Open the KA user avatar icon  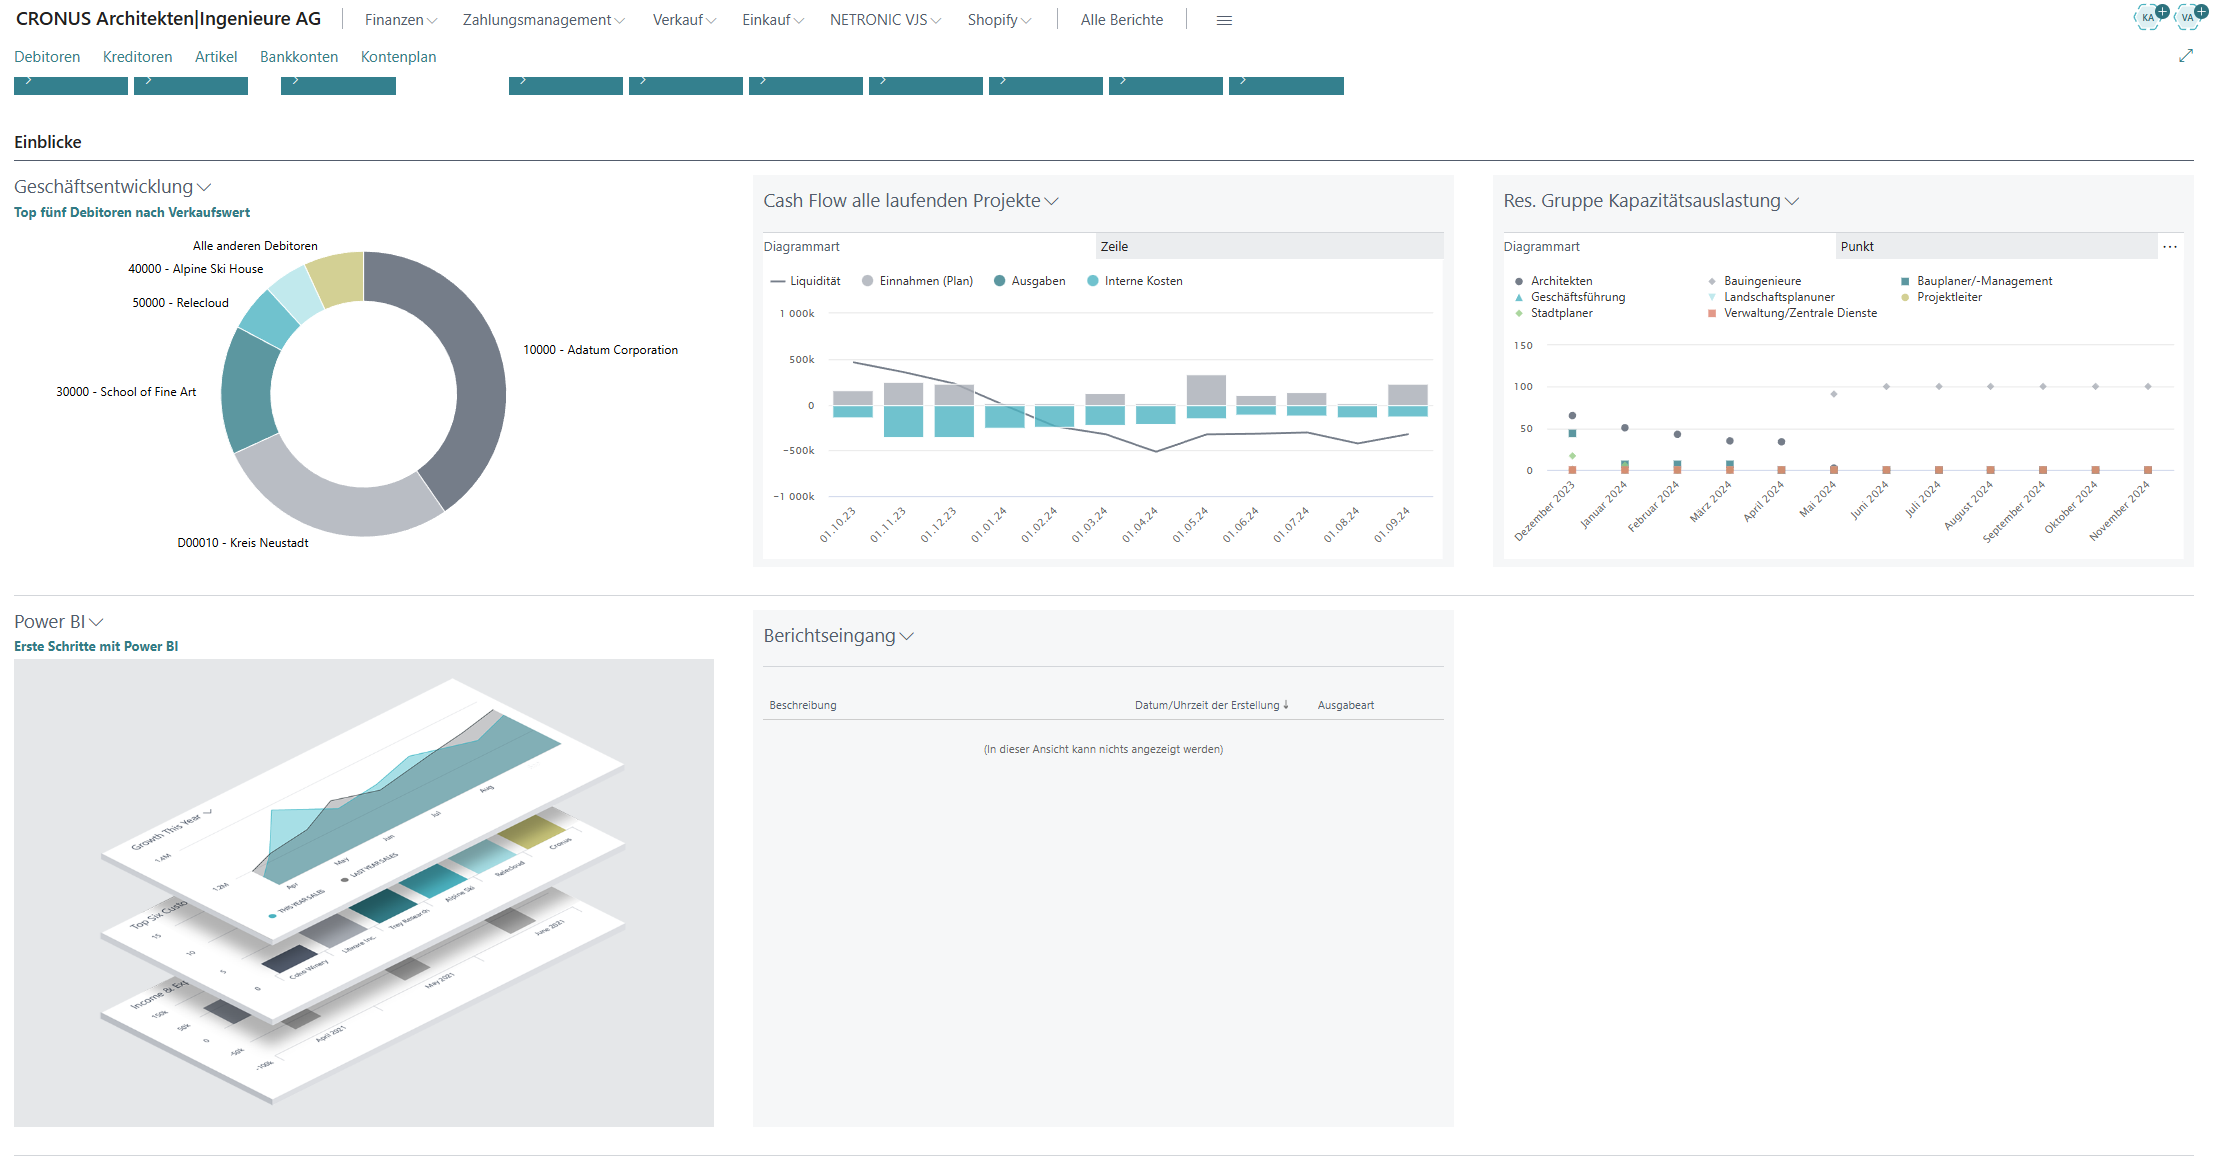(x=2147, y=17)
